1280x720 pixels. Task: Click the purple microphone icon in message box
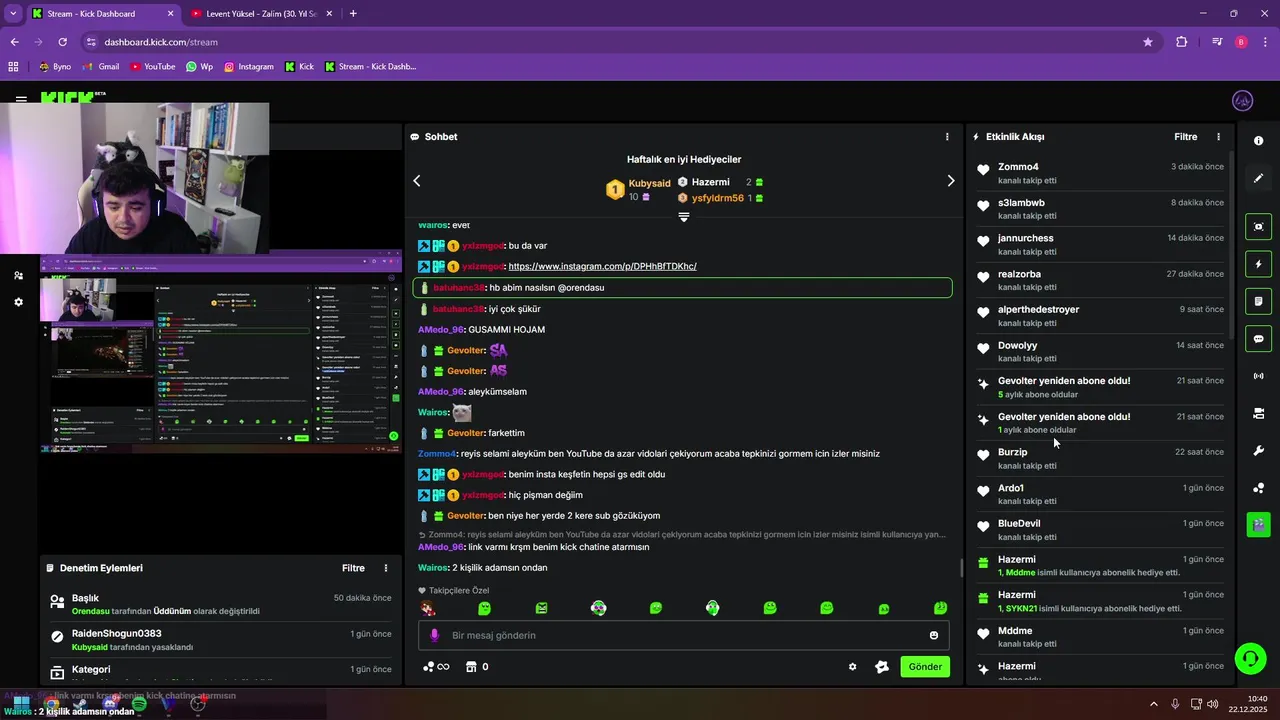pyautogui.click(x=434, y=635)
